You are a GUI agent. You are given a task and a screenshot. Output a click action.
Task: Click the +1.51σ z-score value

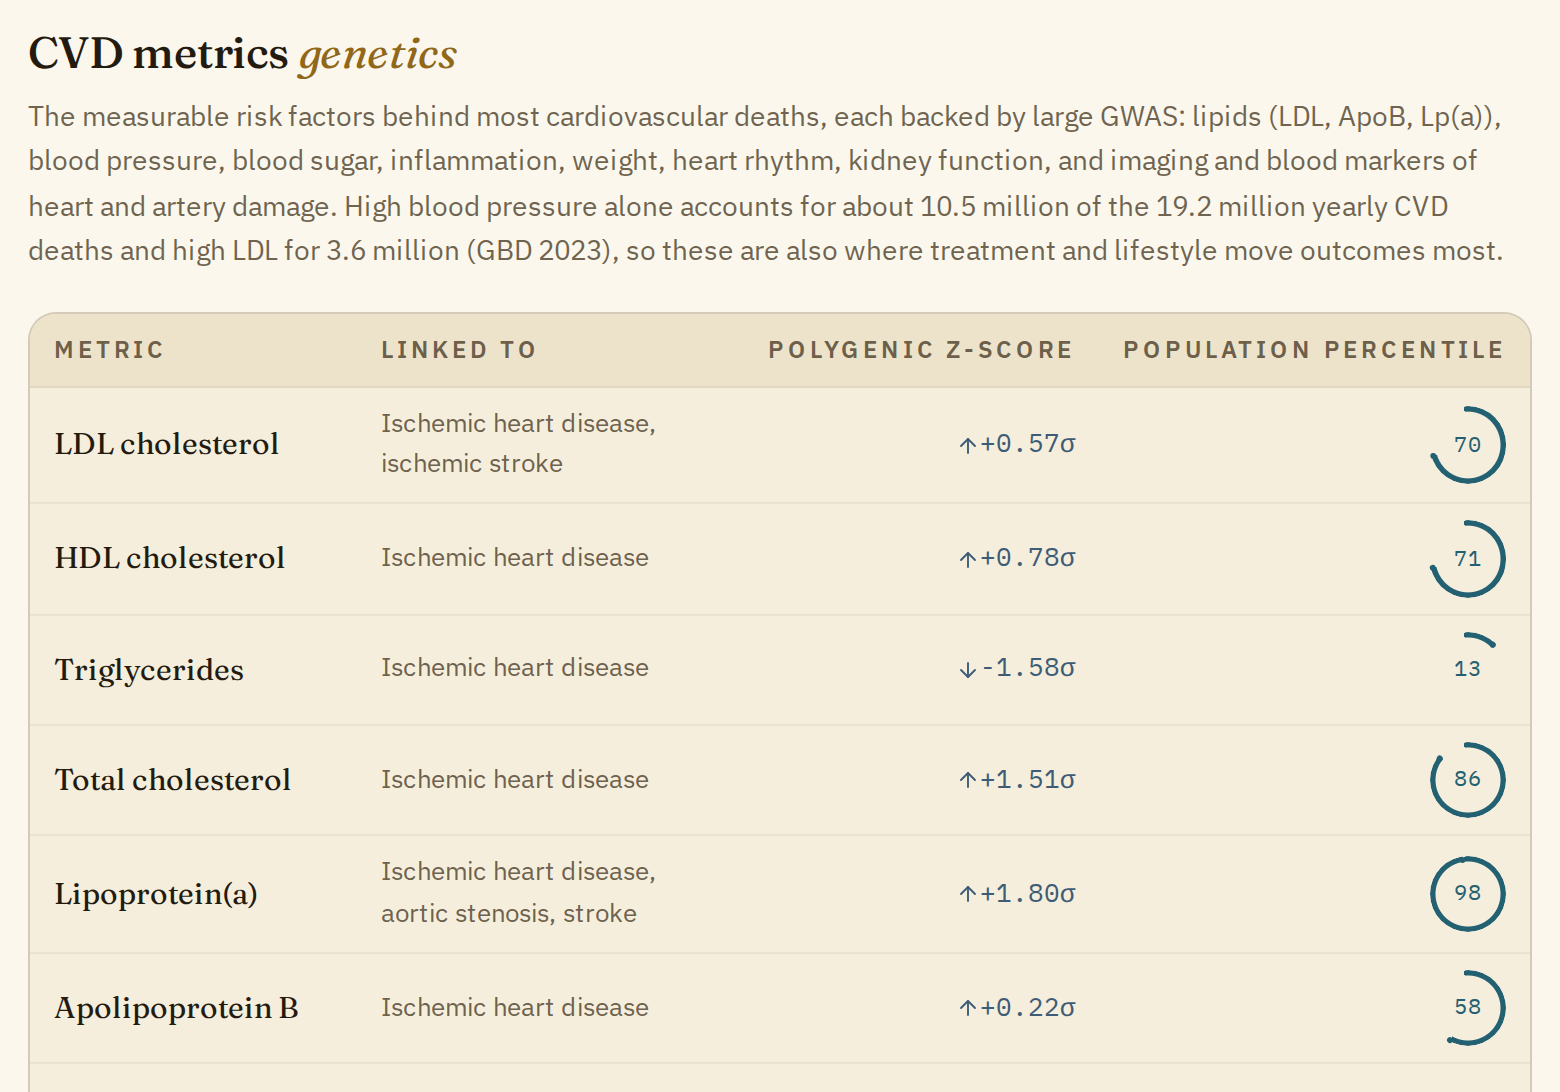1027,780
